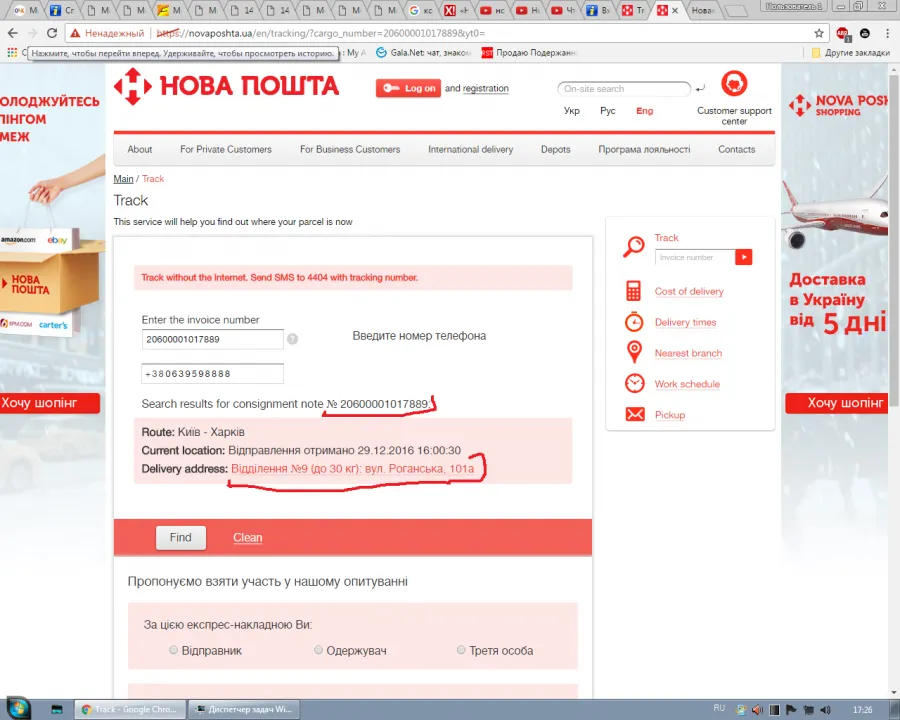
Task: Click the browser forward arrow
Action: pos(32,33)
